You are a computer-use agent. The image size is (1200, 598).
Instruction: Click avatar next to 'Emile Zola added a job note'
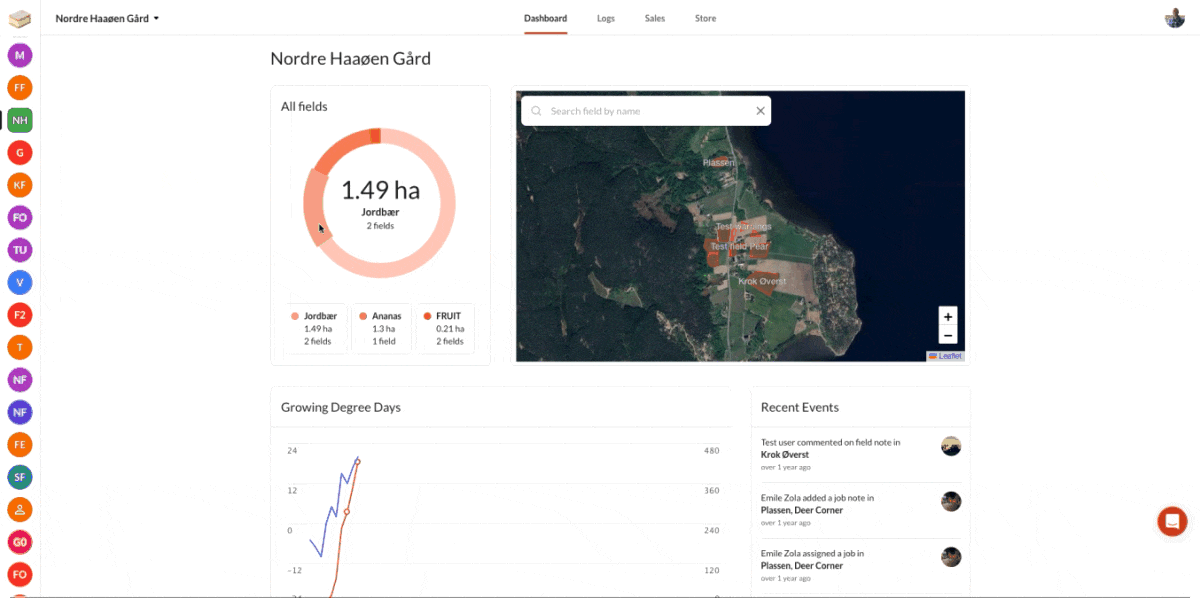951,501
